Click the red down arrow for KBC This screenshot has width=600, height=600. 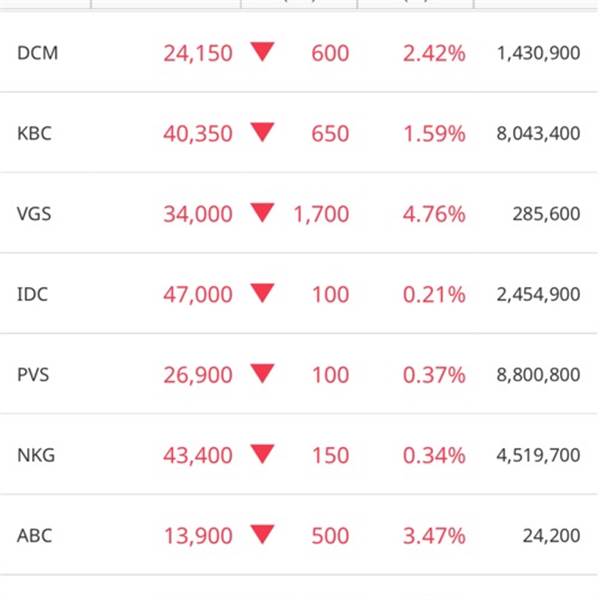coord(262,132)
